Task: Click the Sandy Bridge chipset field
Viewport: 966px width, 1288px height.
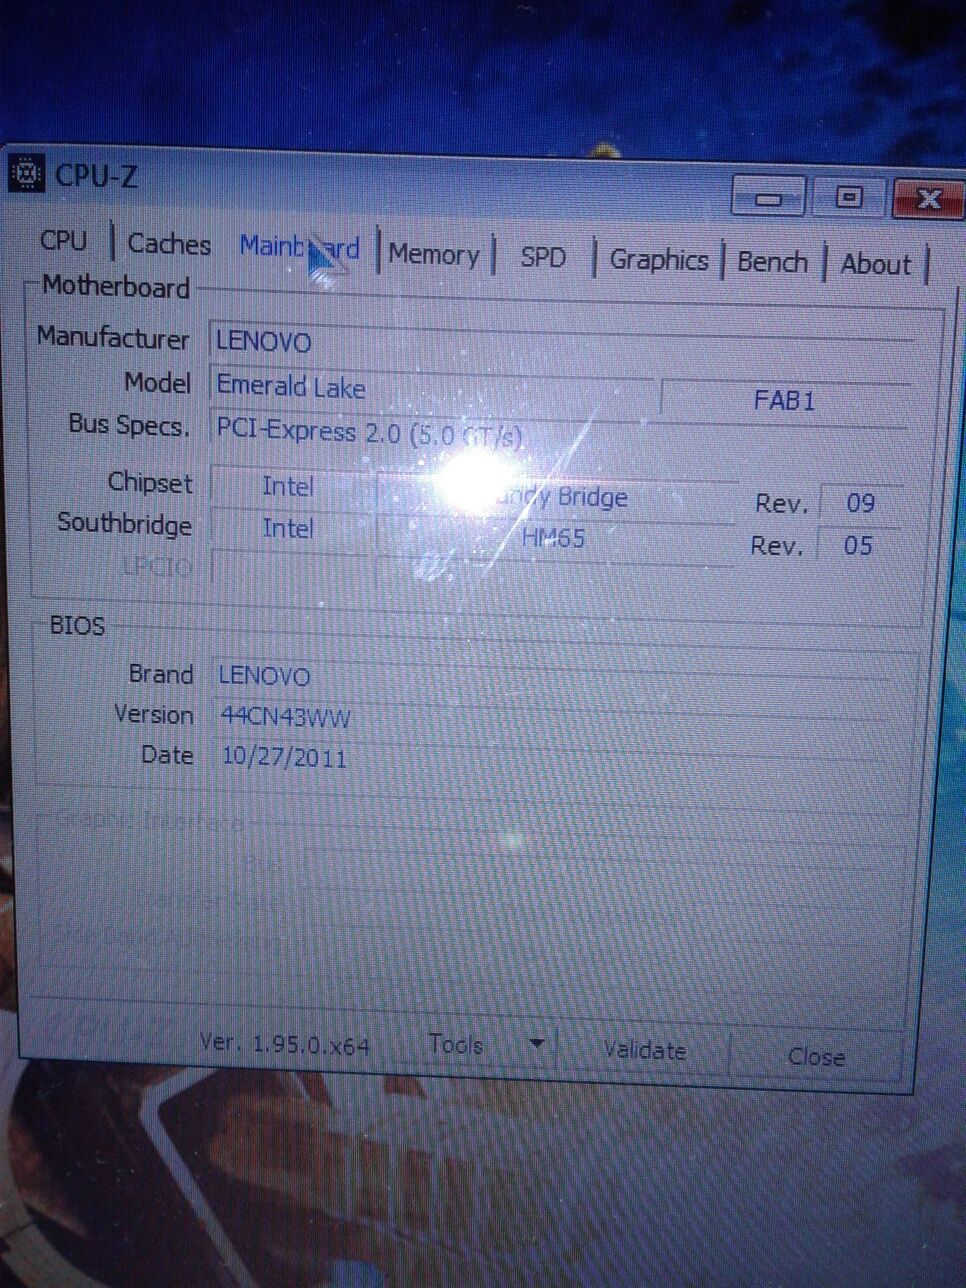Action: (x=555, y=496)
